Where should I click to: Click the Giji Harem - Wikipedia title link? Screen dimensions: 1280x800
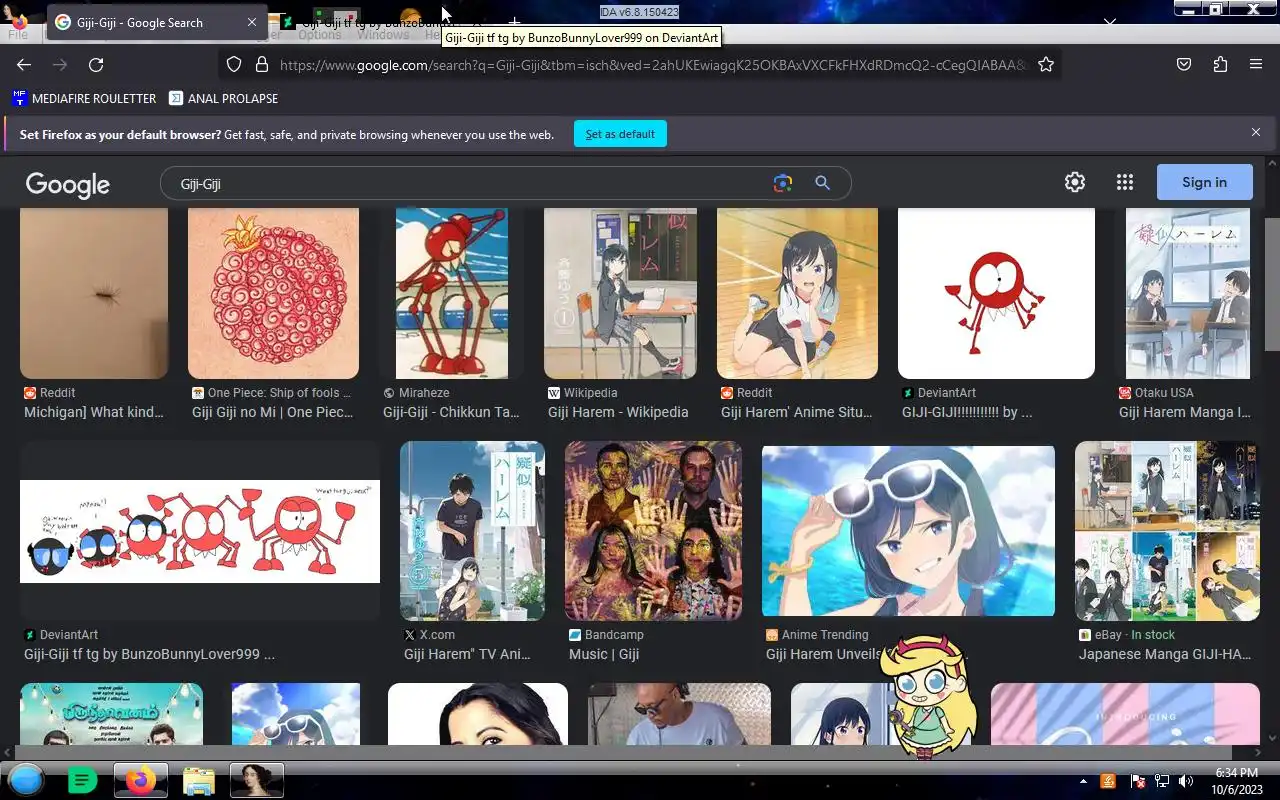[x=618, y=412]
